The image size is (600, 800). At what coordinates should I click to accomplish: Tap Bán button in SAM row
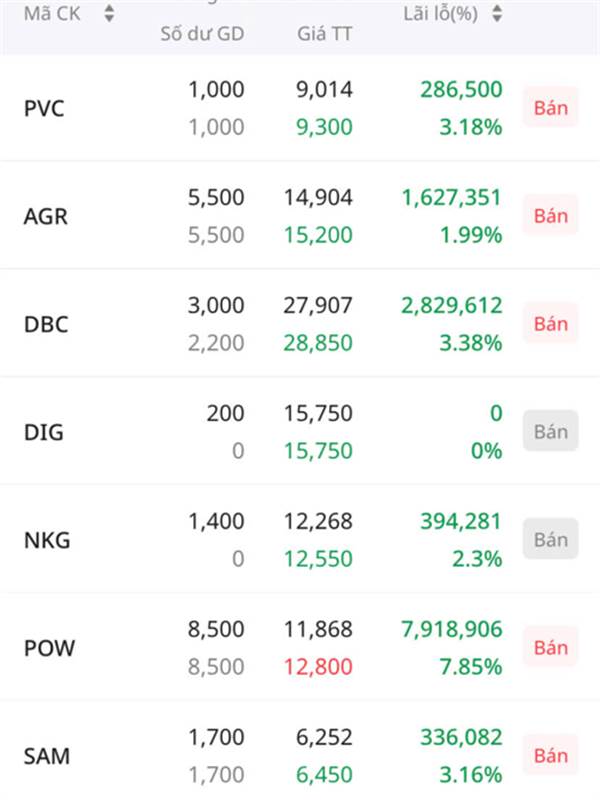click(551, 756)
